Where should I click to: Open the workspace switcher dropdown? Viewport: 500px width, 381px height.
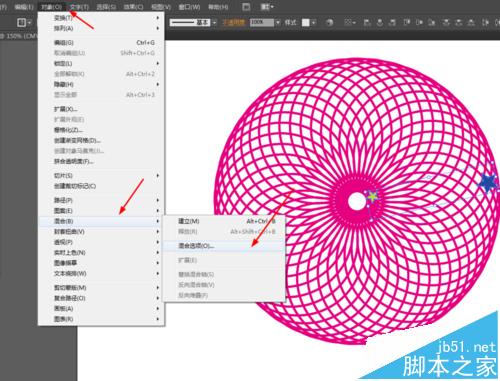tap(267, 7)
